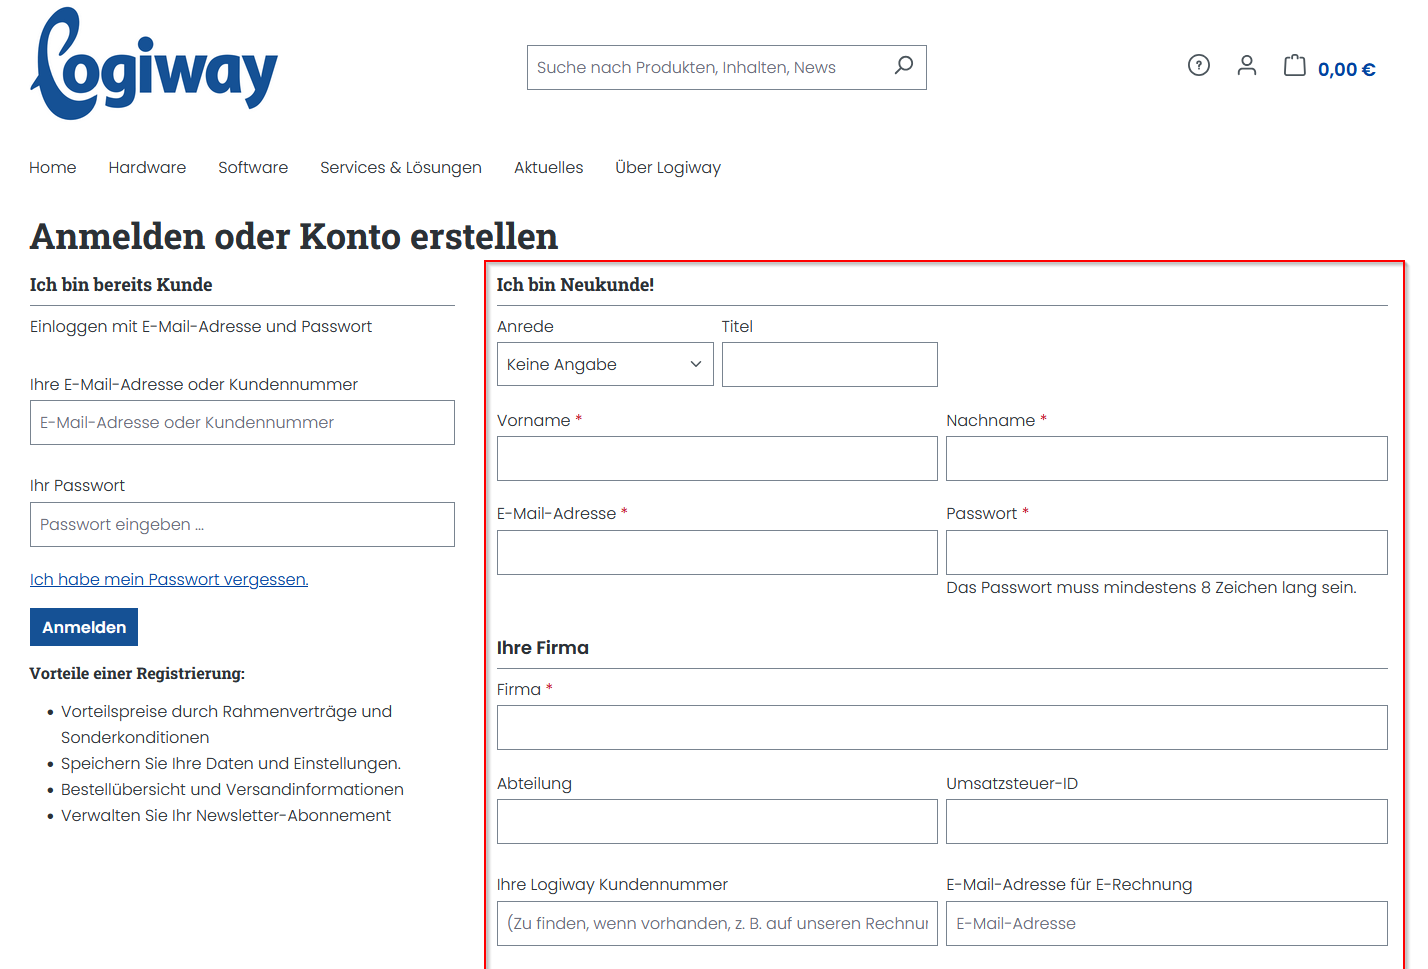Expand the Anrede dropdown
Screen dimensions: 1428x969
[604, 365]
